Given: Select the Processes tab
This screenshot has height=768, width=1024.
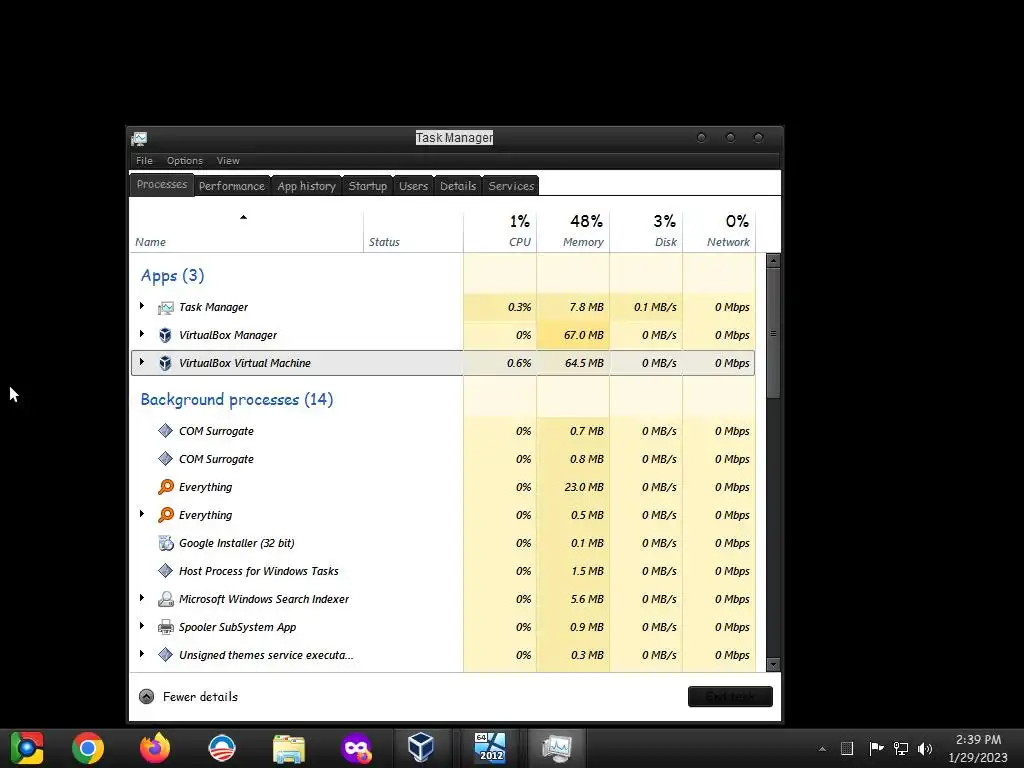Looking at the screenshot, I should point(162,185).
